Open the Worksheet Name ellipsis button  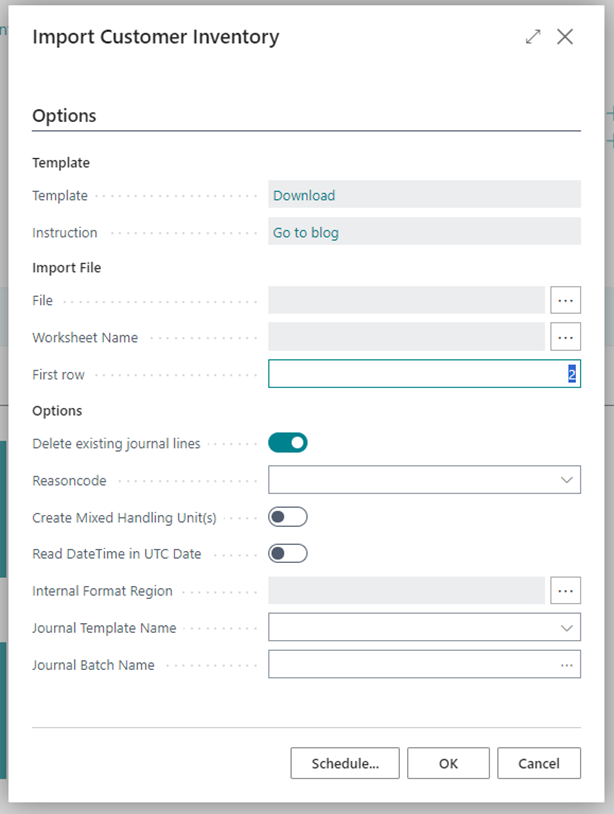click(x=565, y=337)
